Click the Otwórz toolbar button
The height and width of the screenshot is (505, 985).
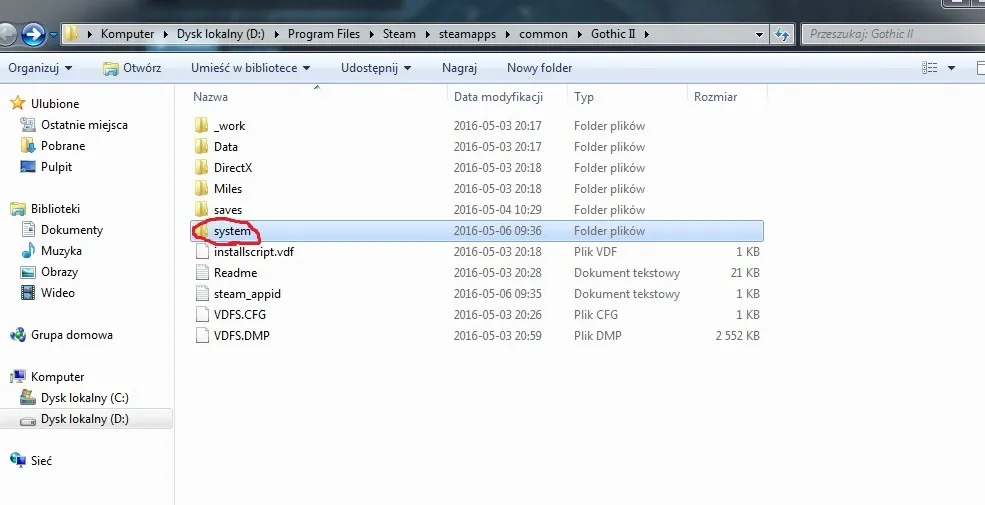pyautogui.click(x=132, y=68)
